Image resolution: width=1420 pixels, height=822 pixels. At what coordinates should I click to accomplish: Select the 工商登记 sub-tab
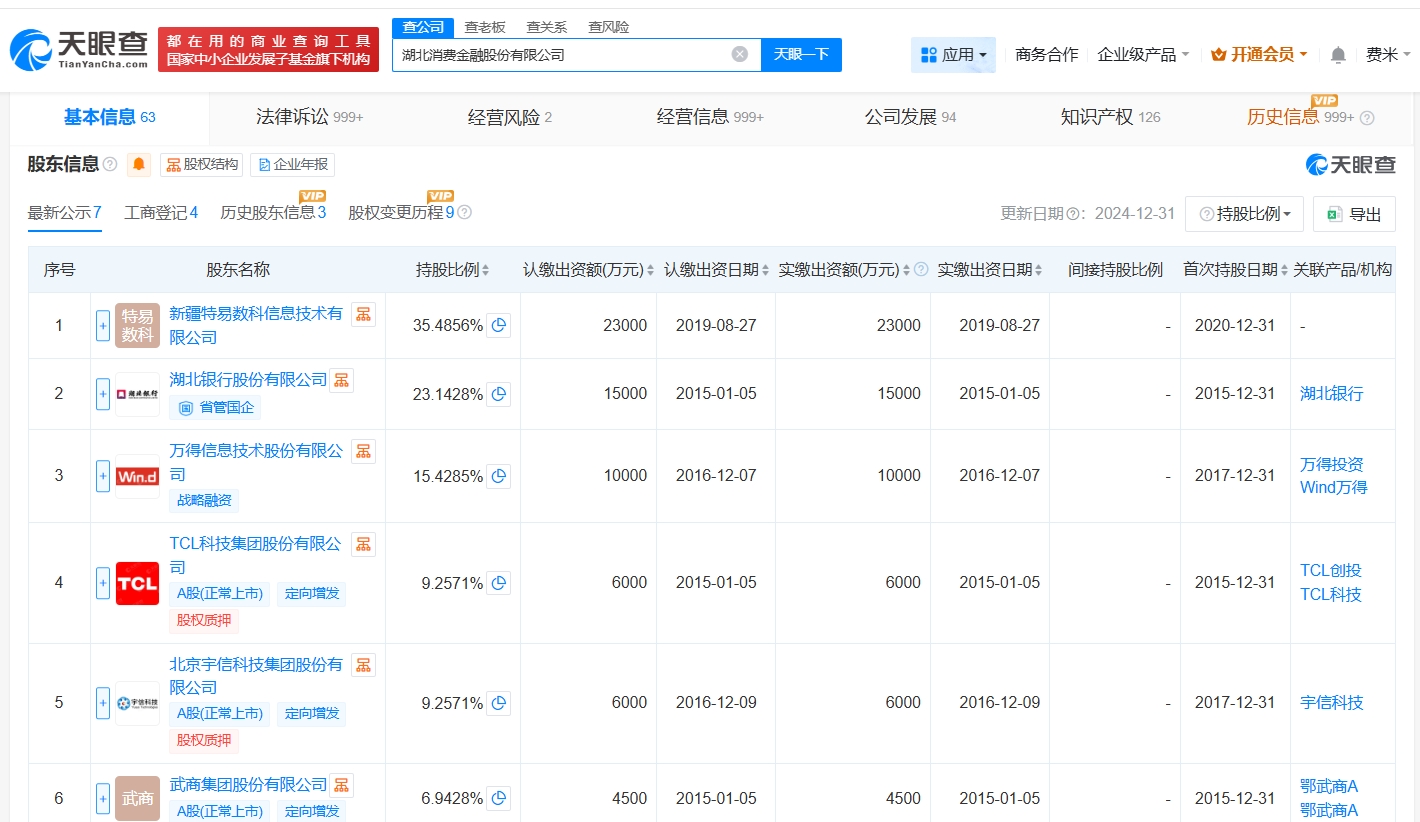[160, 212]
